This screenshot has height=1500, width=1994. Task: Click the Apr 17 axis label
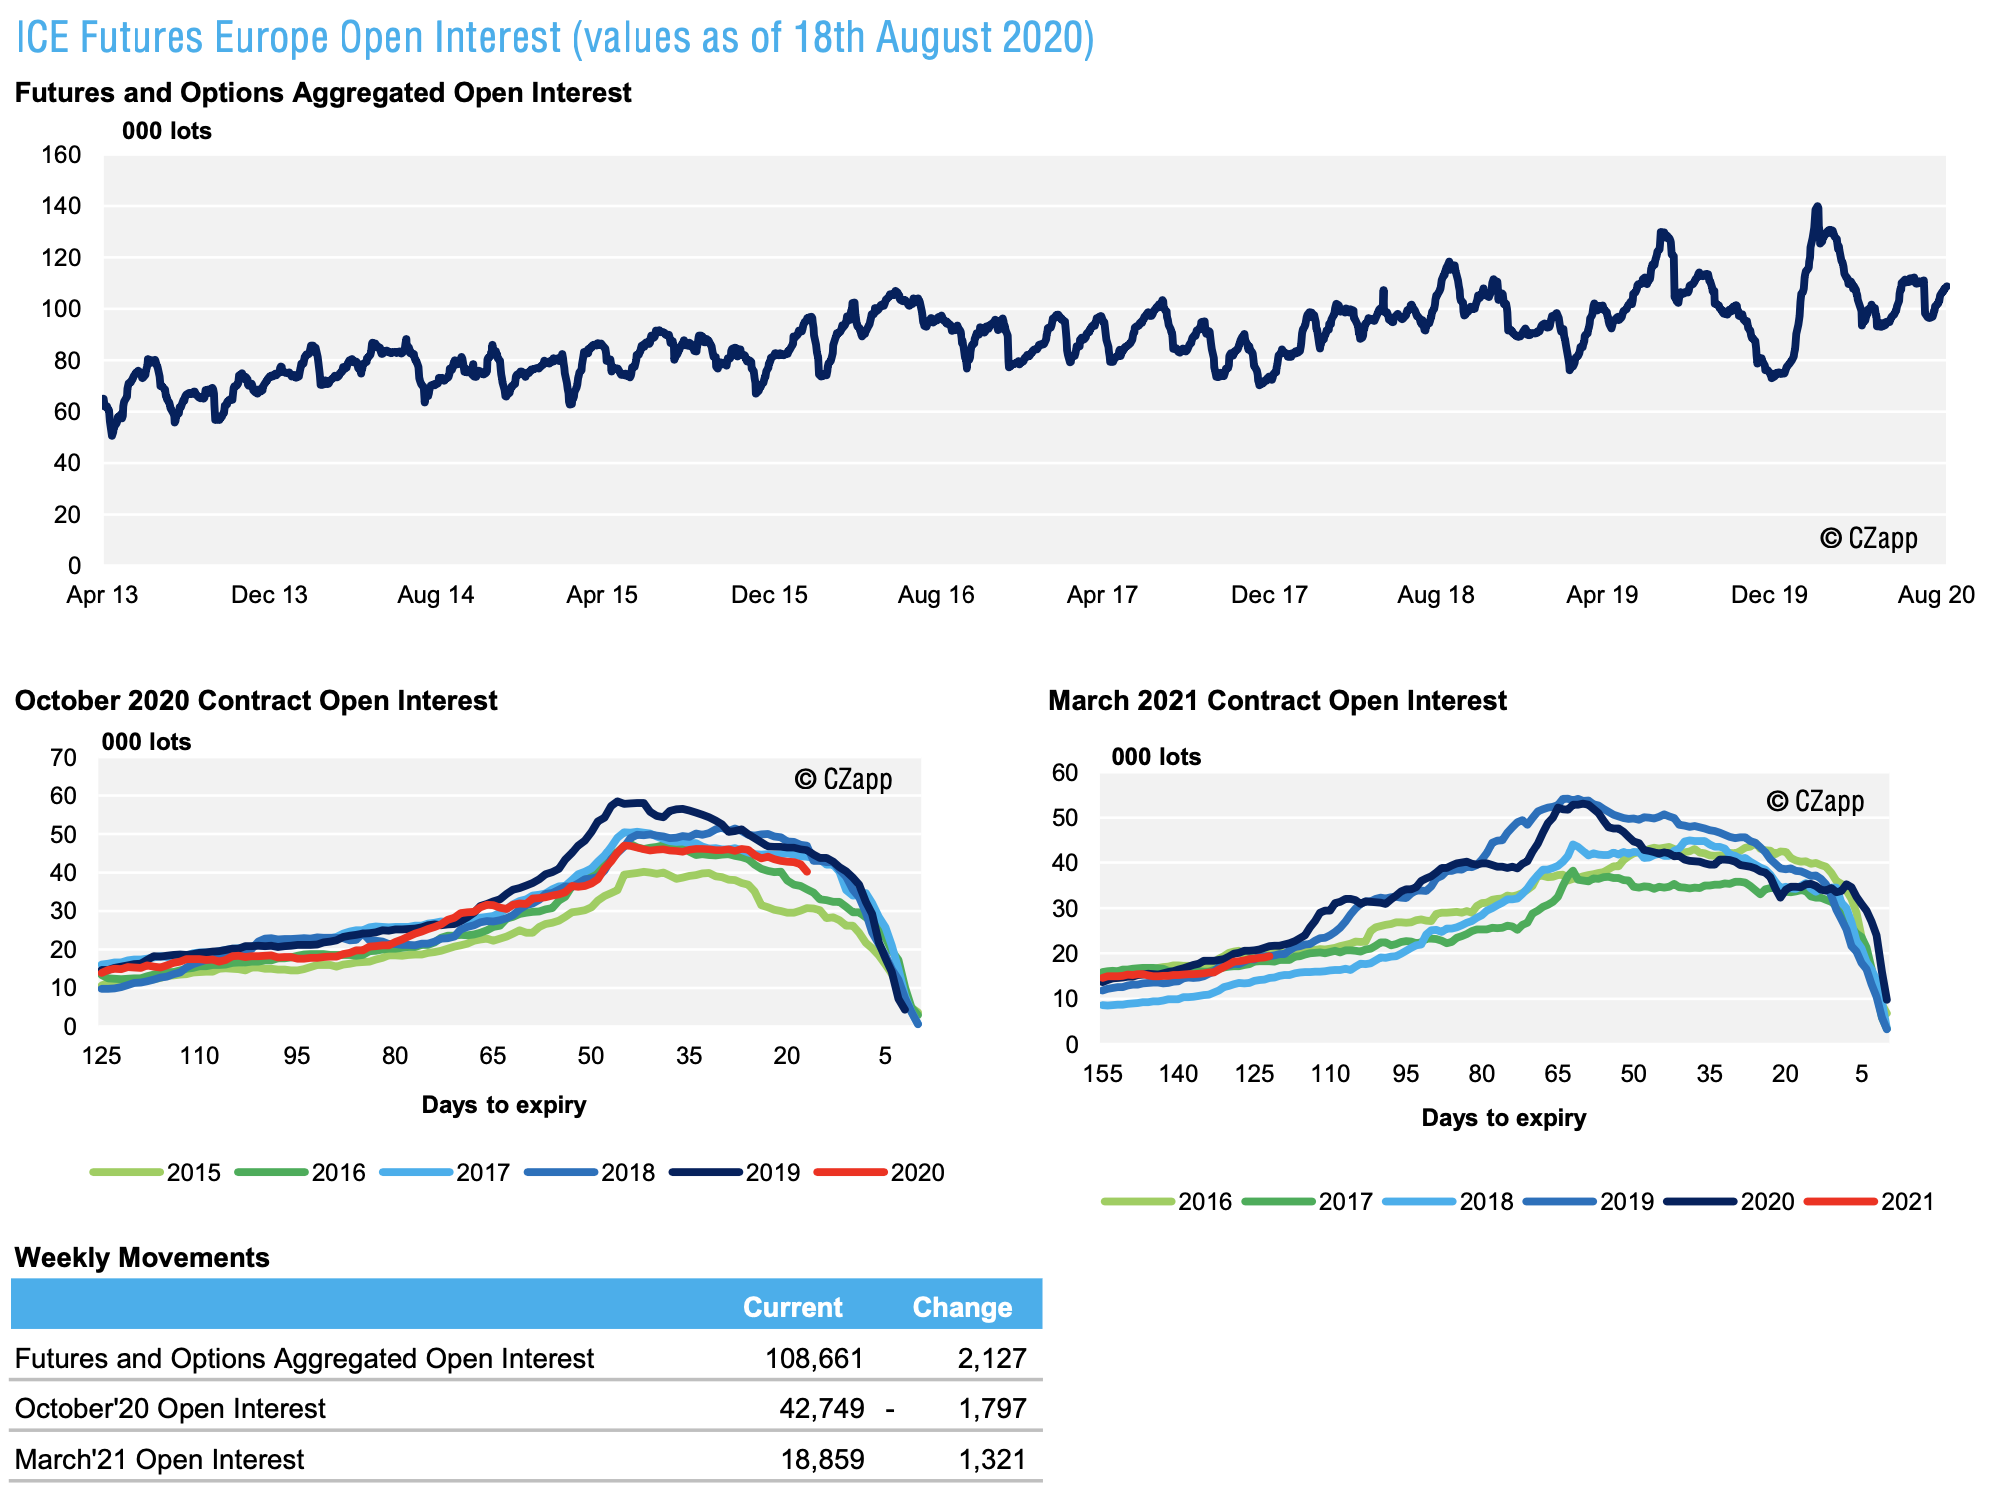pos(1102,595)
